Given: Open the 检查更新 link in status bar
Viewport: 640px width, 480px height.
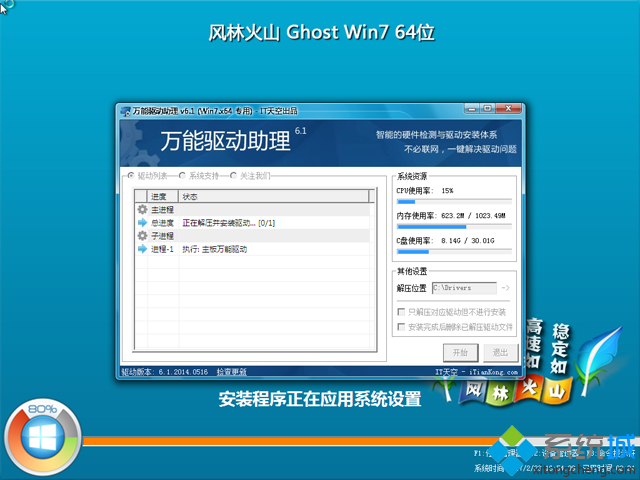Looking at the screenshot, I should [231, 372].
